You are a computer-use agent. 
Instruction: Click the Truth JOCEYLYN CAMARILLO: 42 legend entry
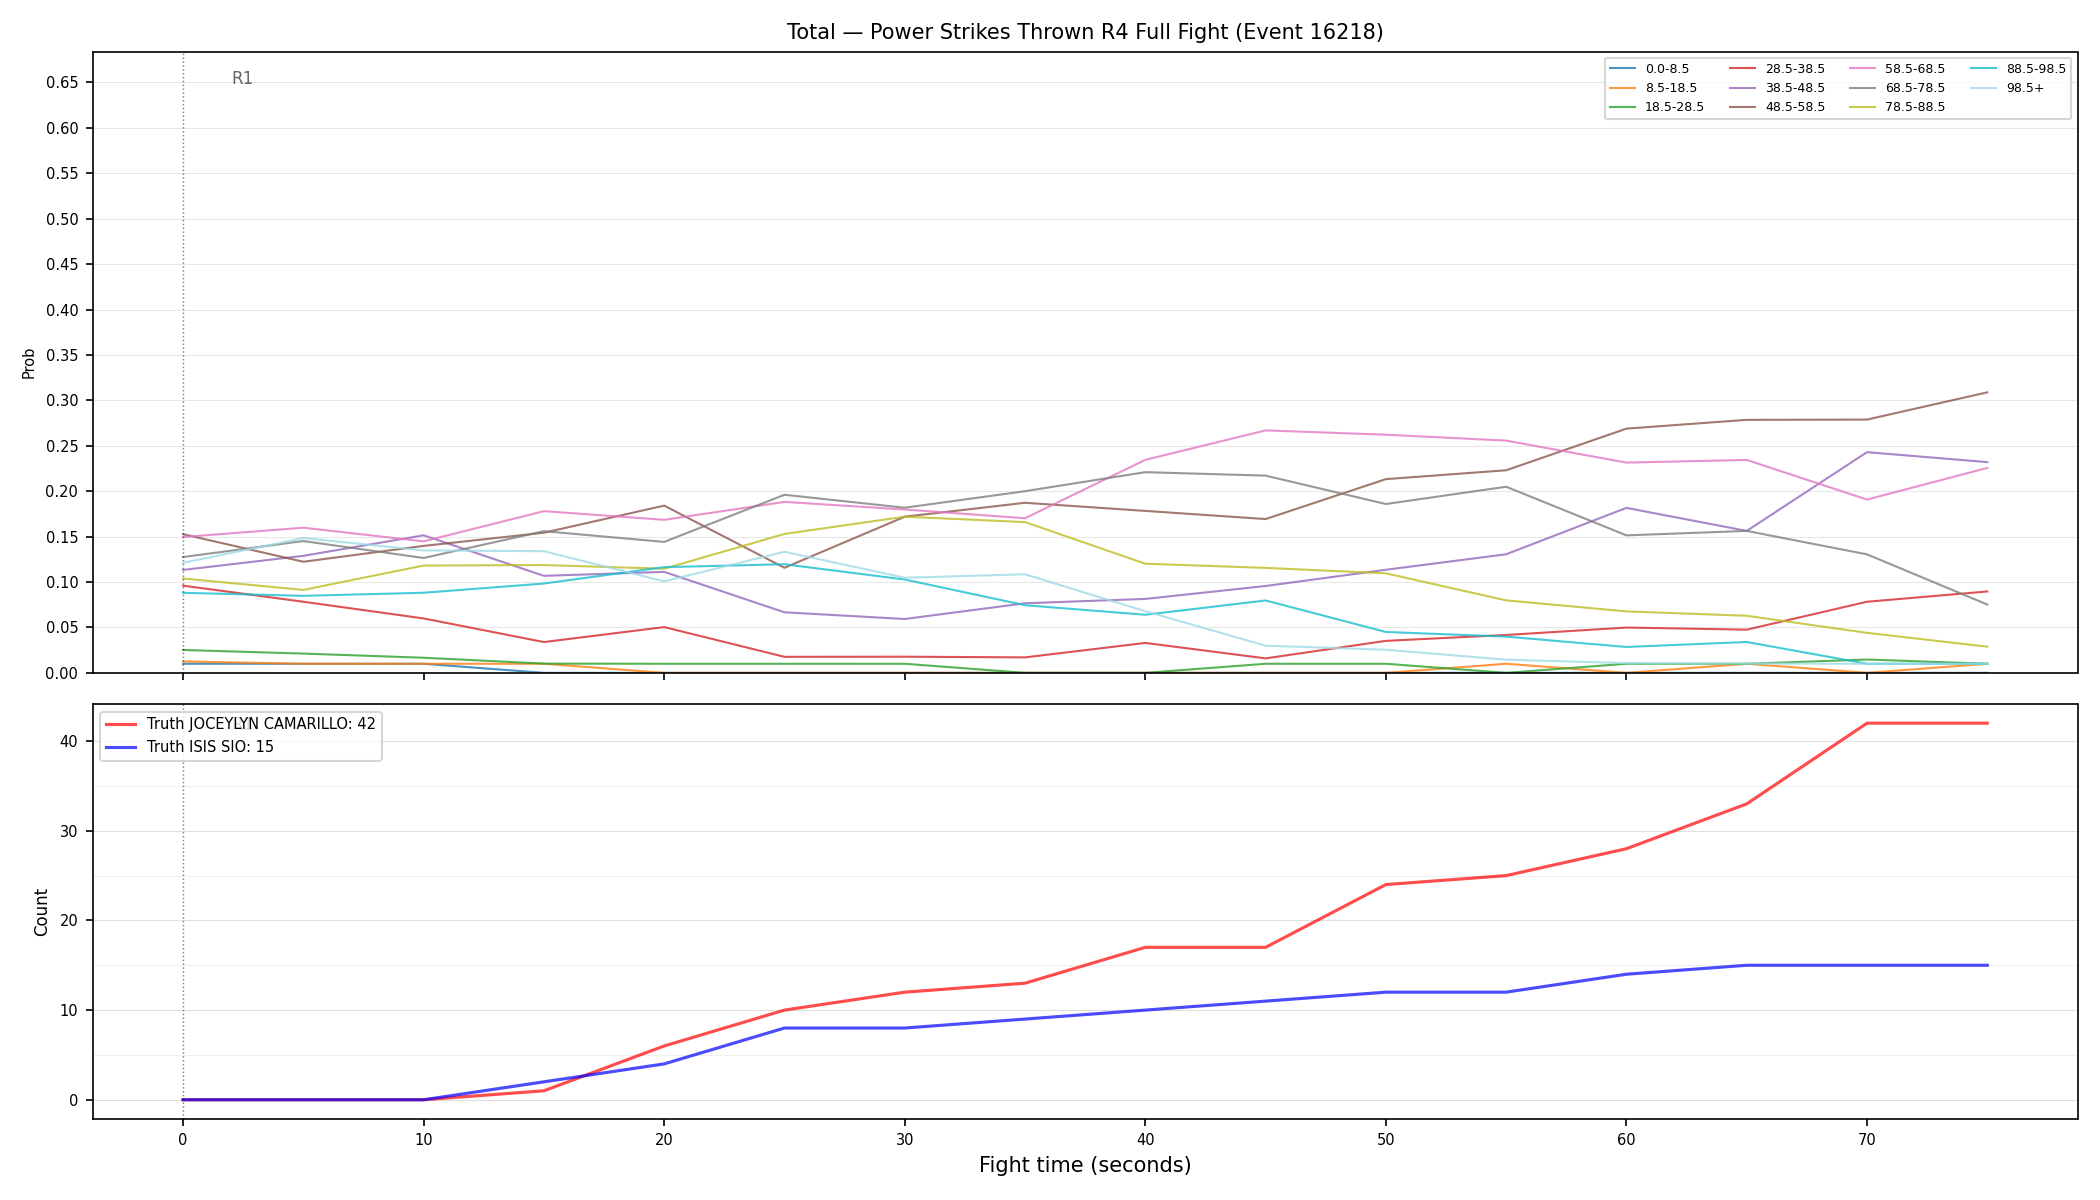[x=240, y=724]
